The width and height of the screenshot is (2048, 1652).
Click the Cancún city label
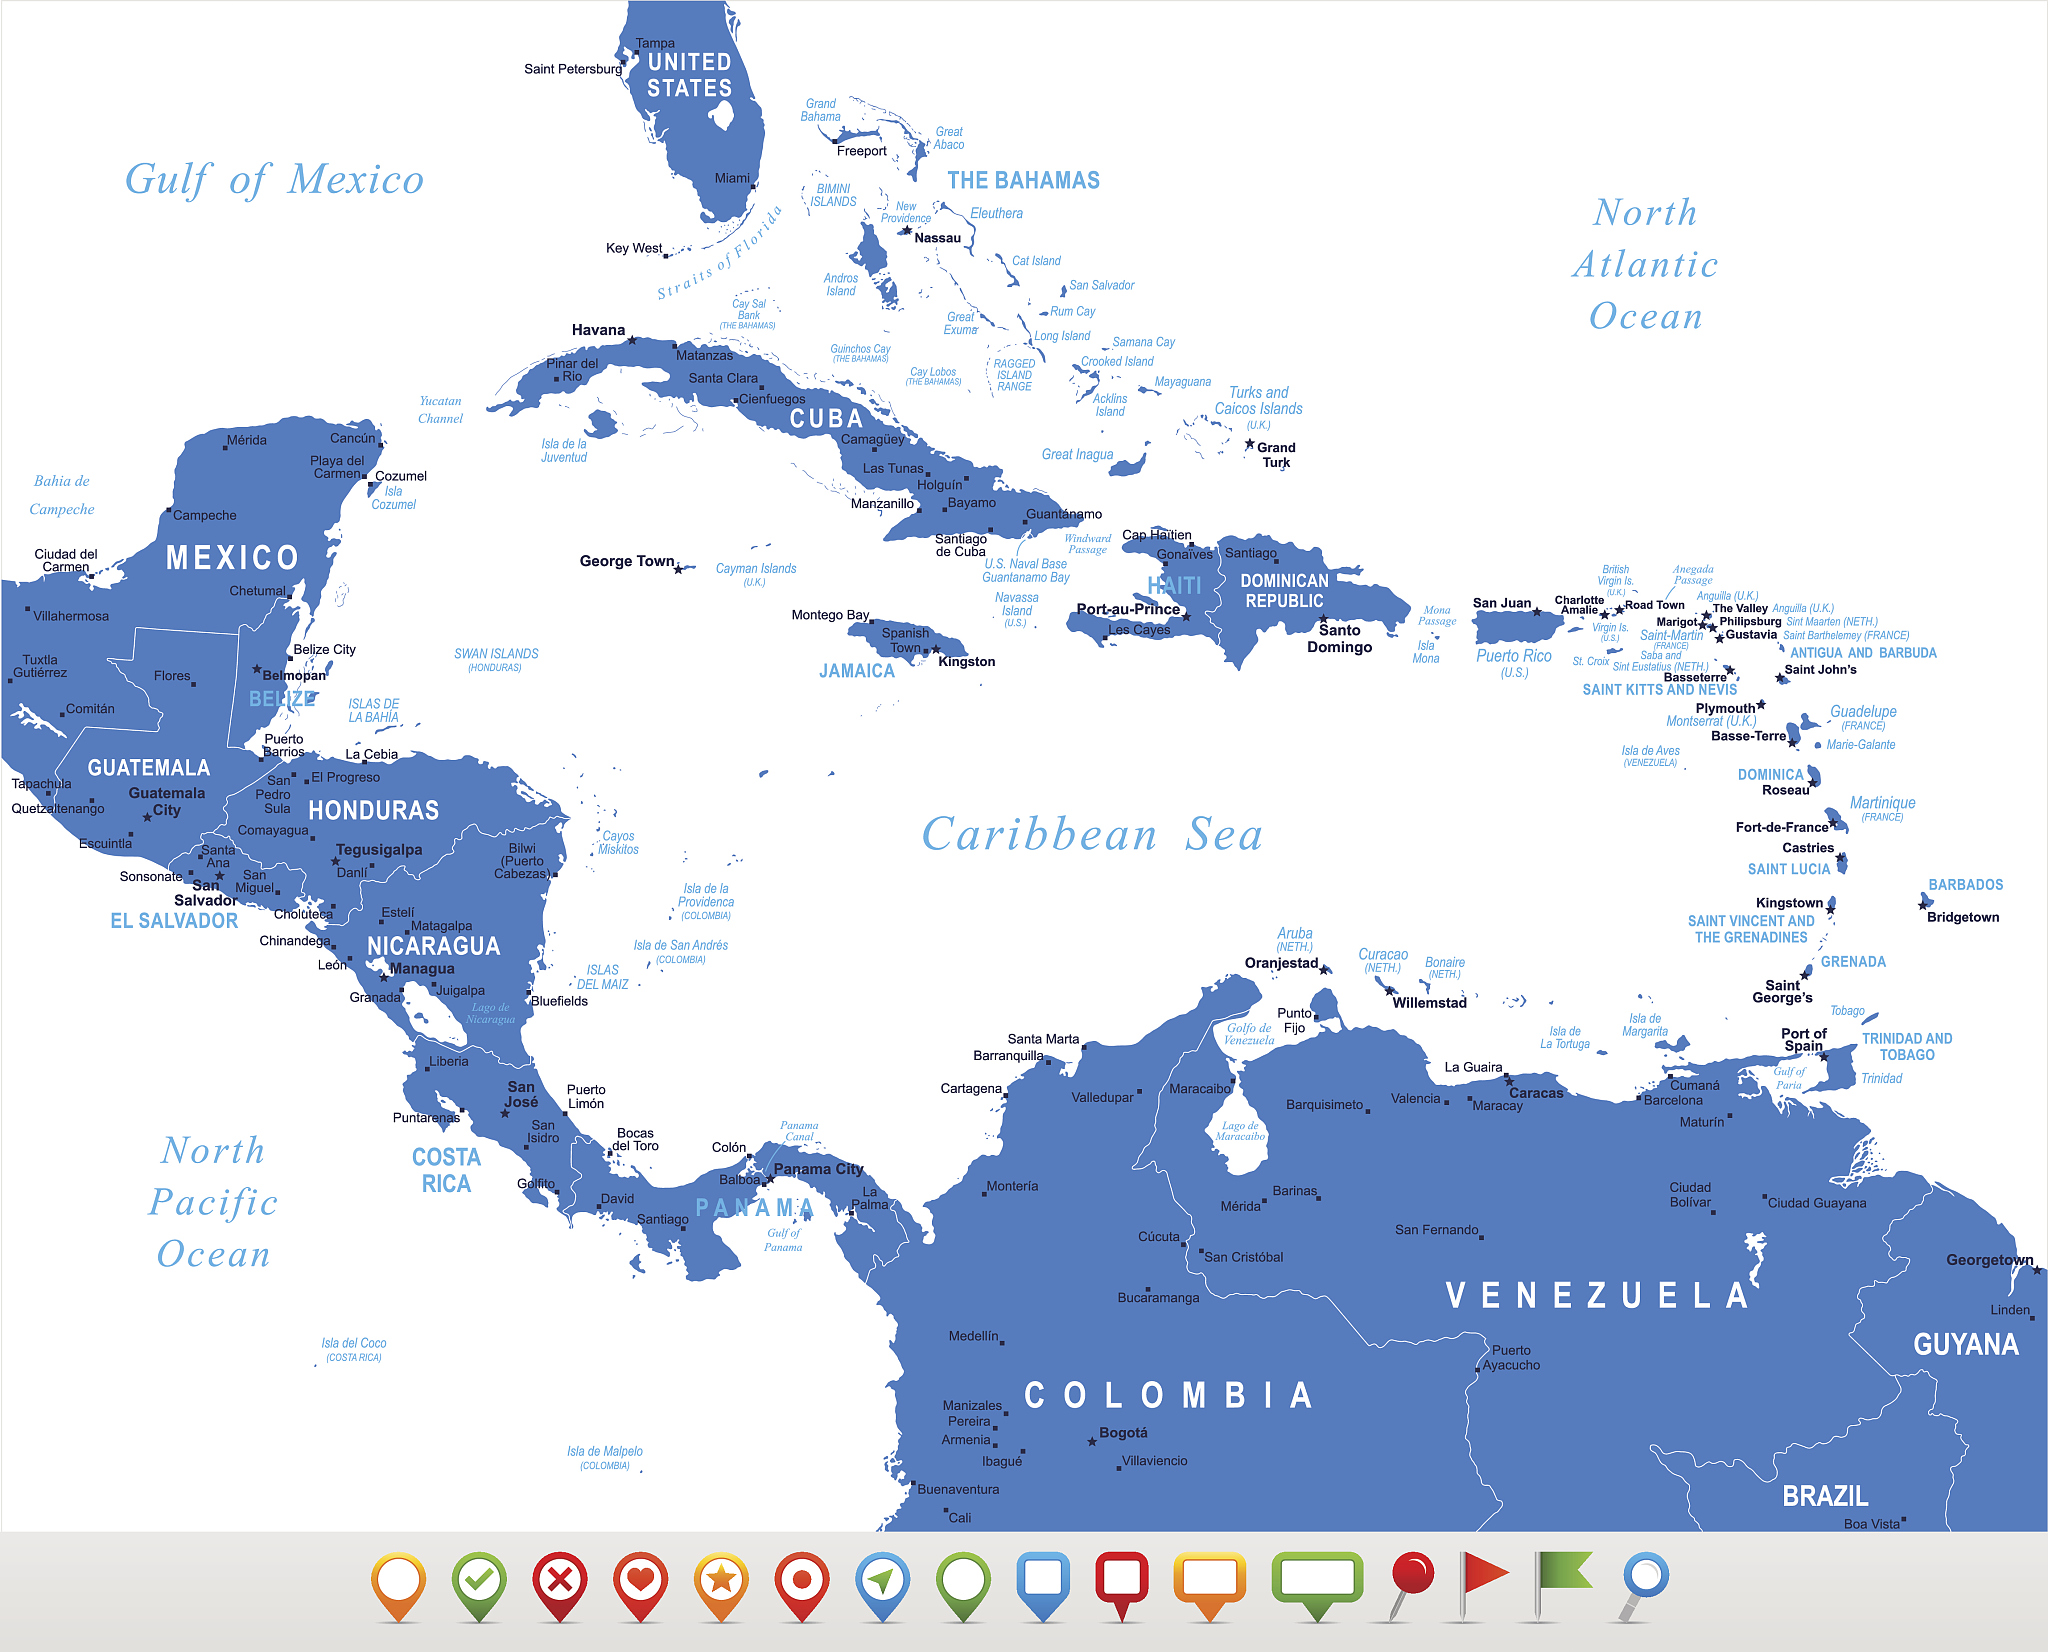pos(353,438)
